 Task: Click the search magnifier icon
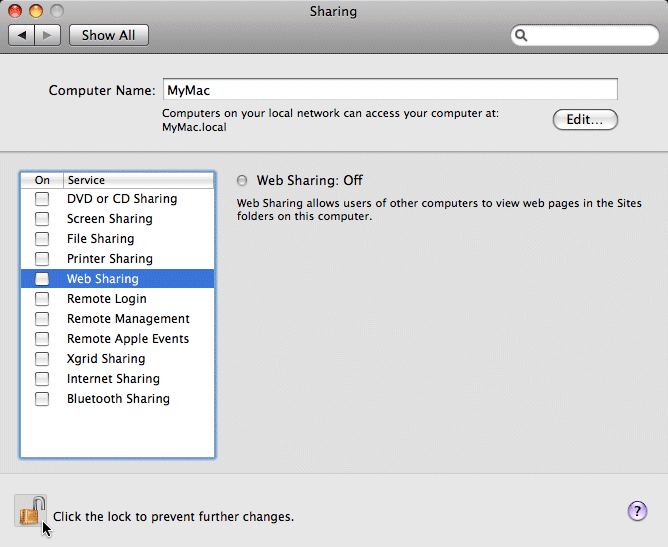click(521, 35)
